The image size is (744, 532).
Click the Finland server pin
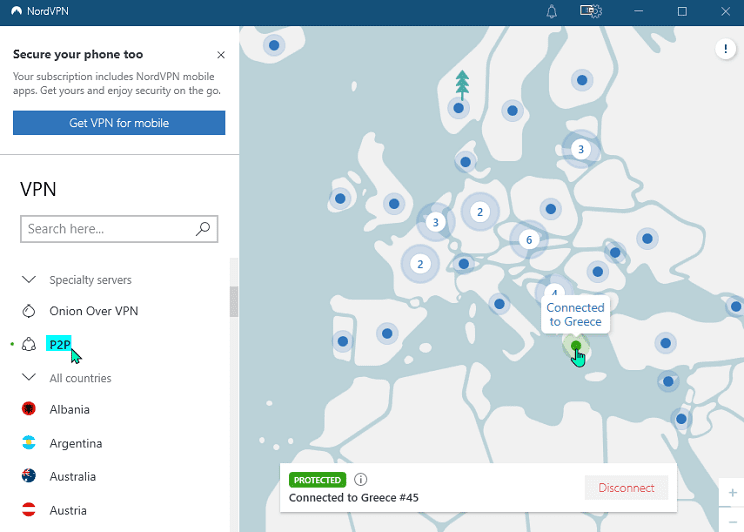(582, 80)
